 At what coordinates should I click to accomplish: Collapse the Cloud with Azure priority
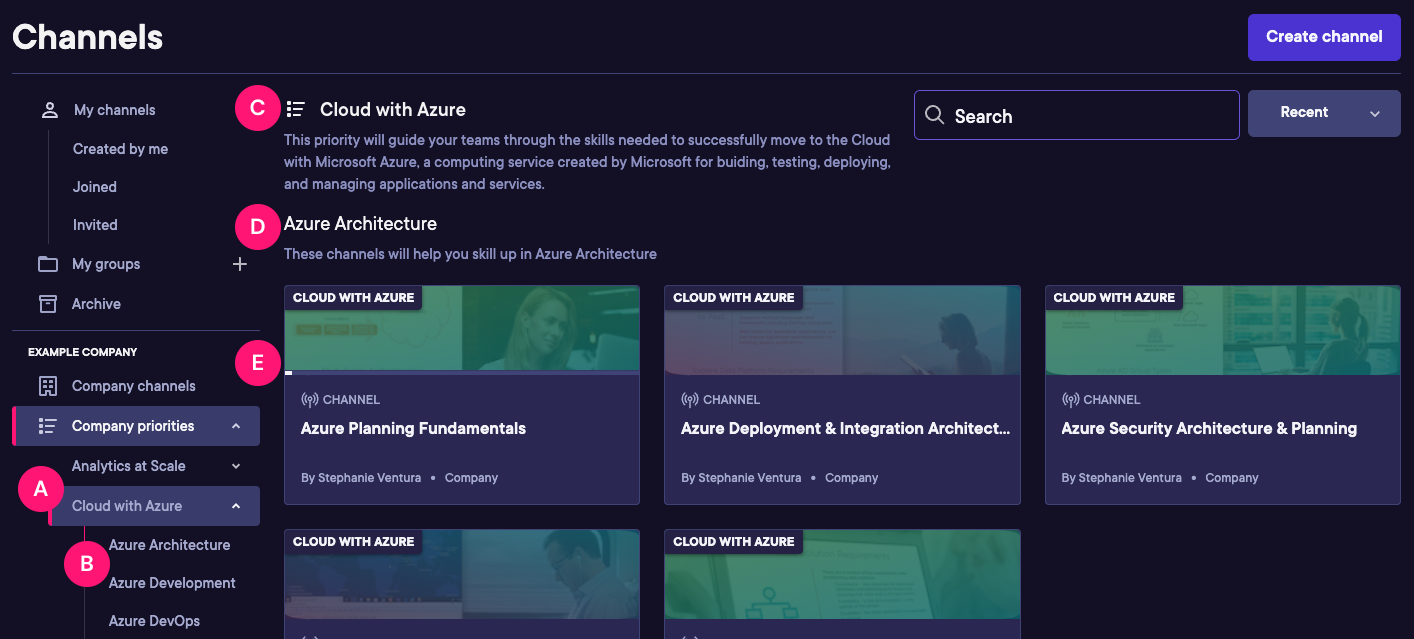point(236,505)
